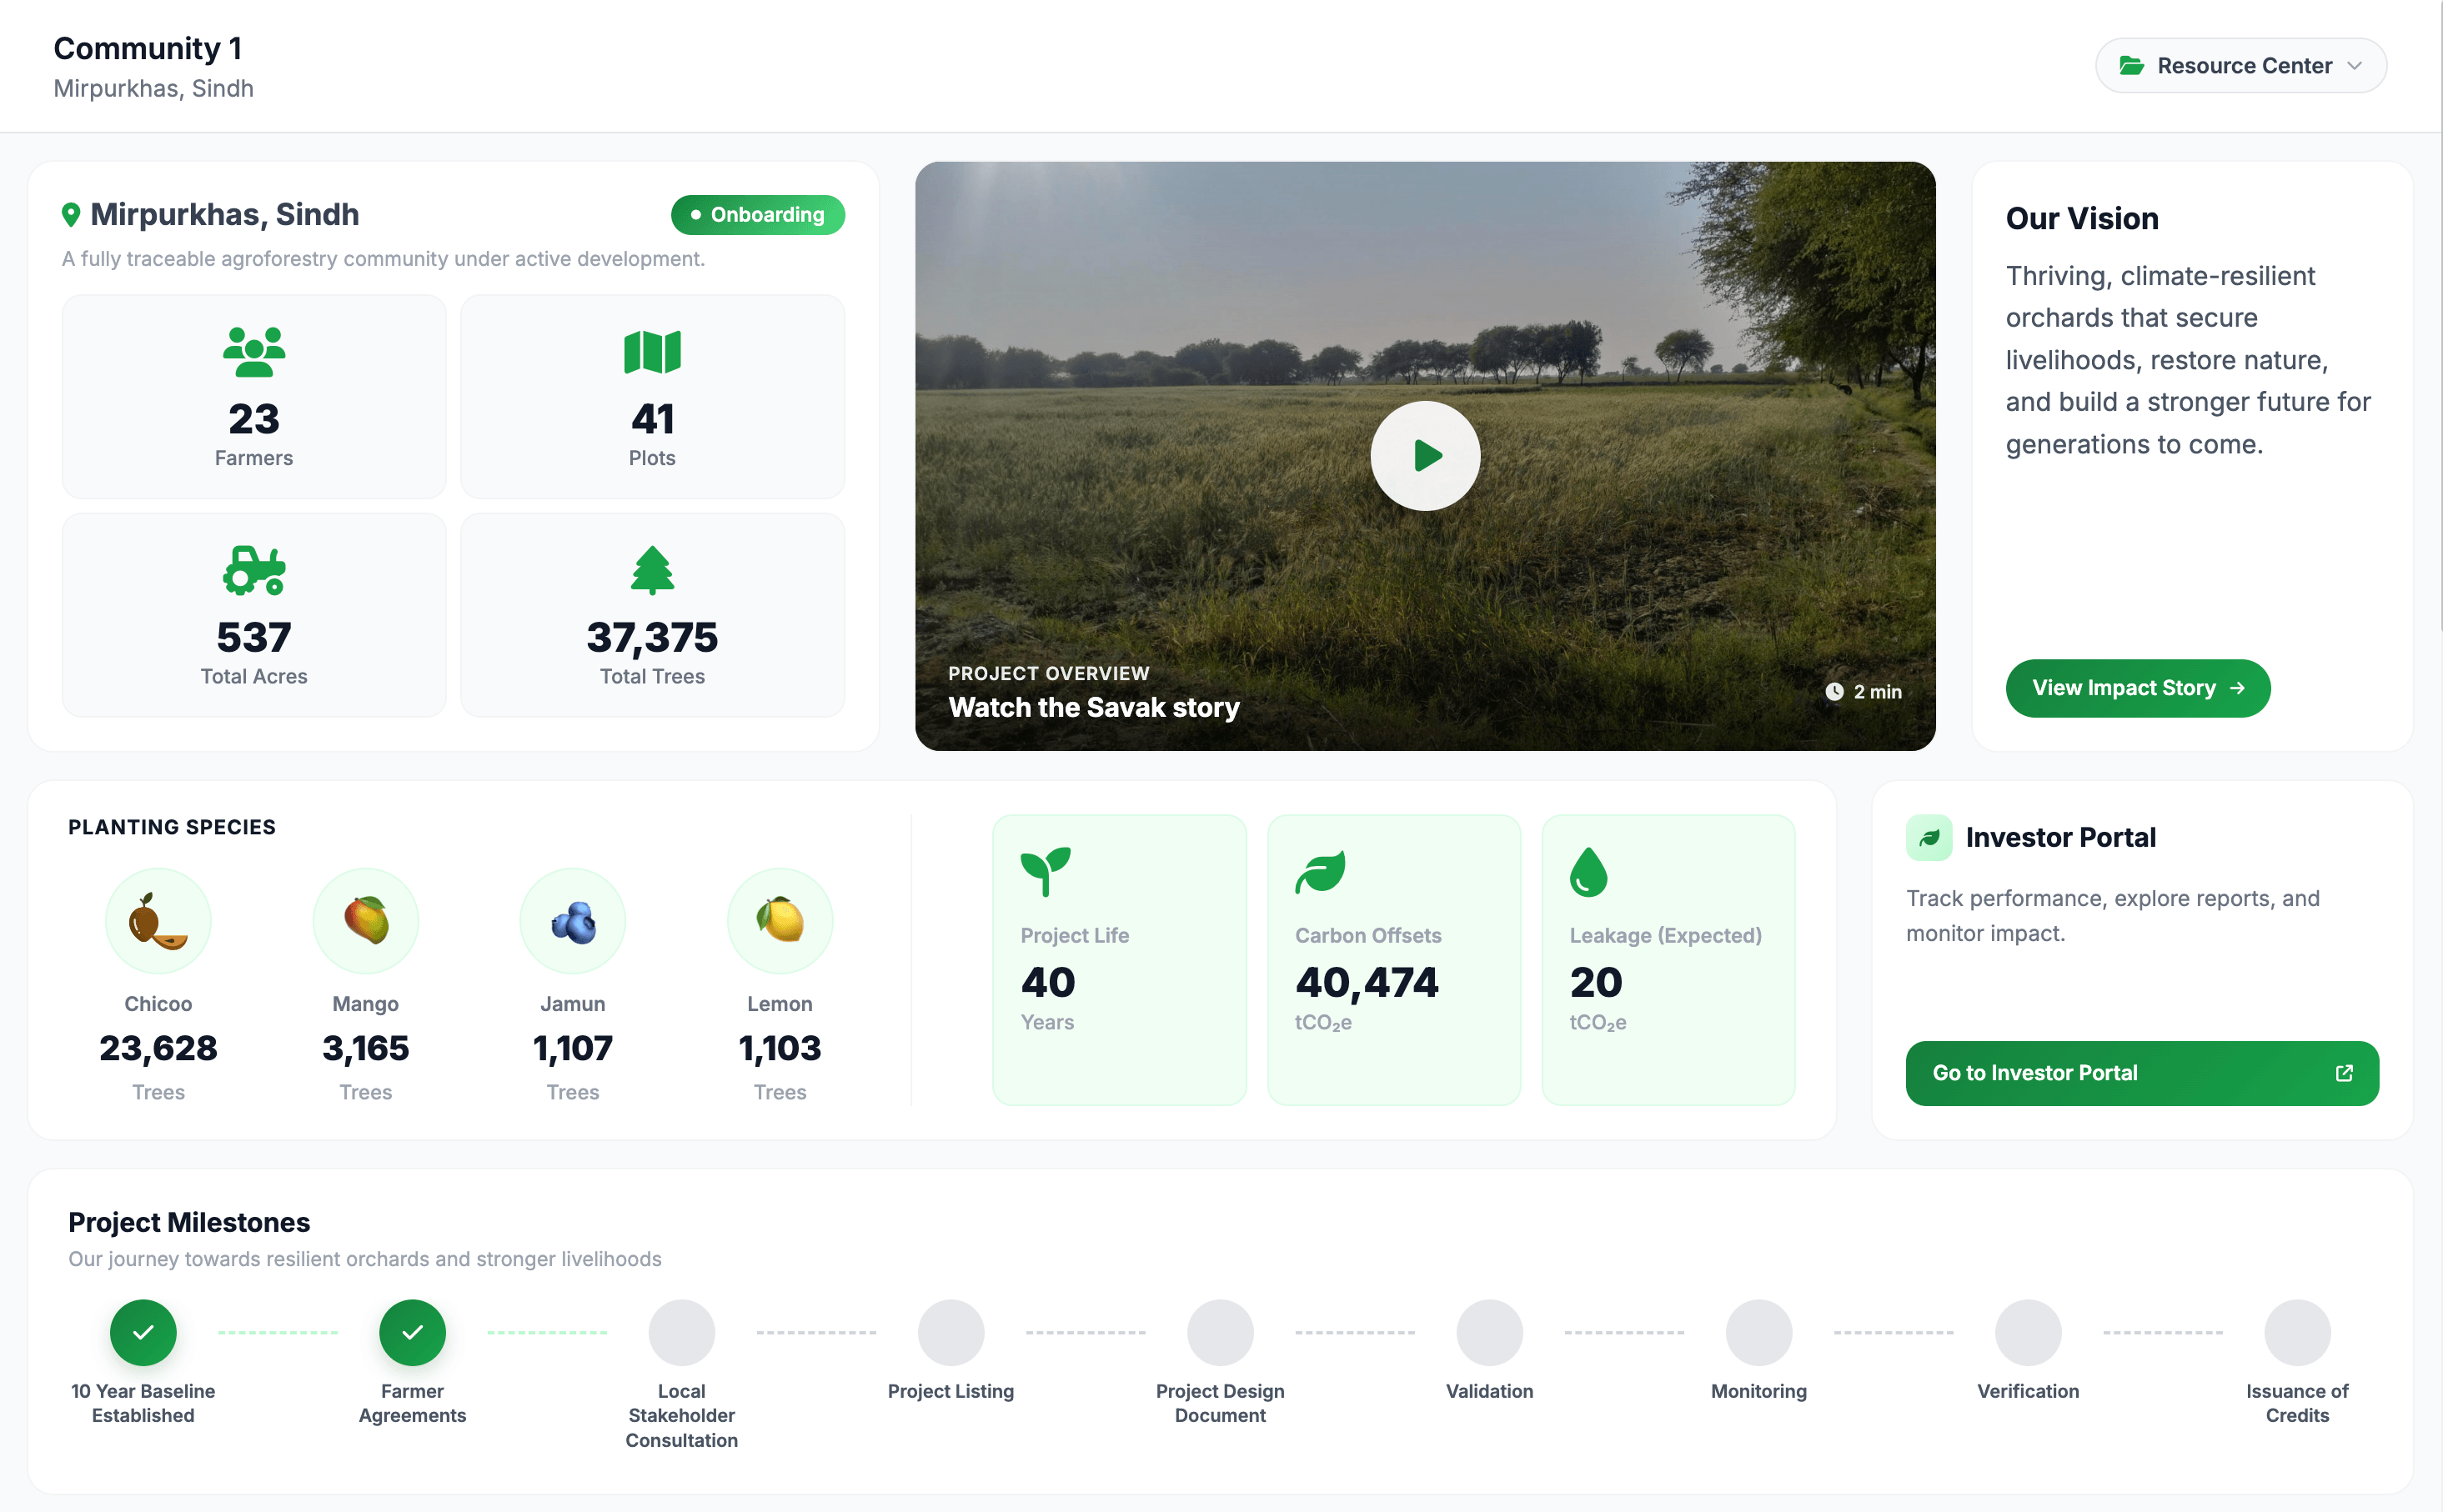Select the Chicoo fruit icon
The width and height of the screenshot is (2443, 1512).
158,920
